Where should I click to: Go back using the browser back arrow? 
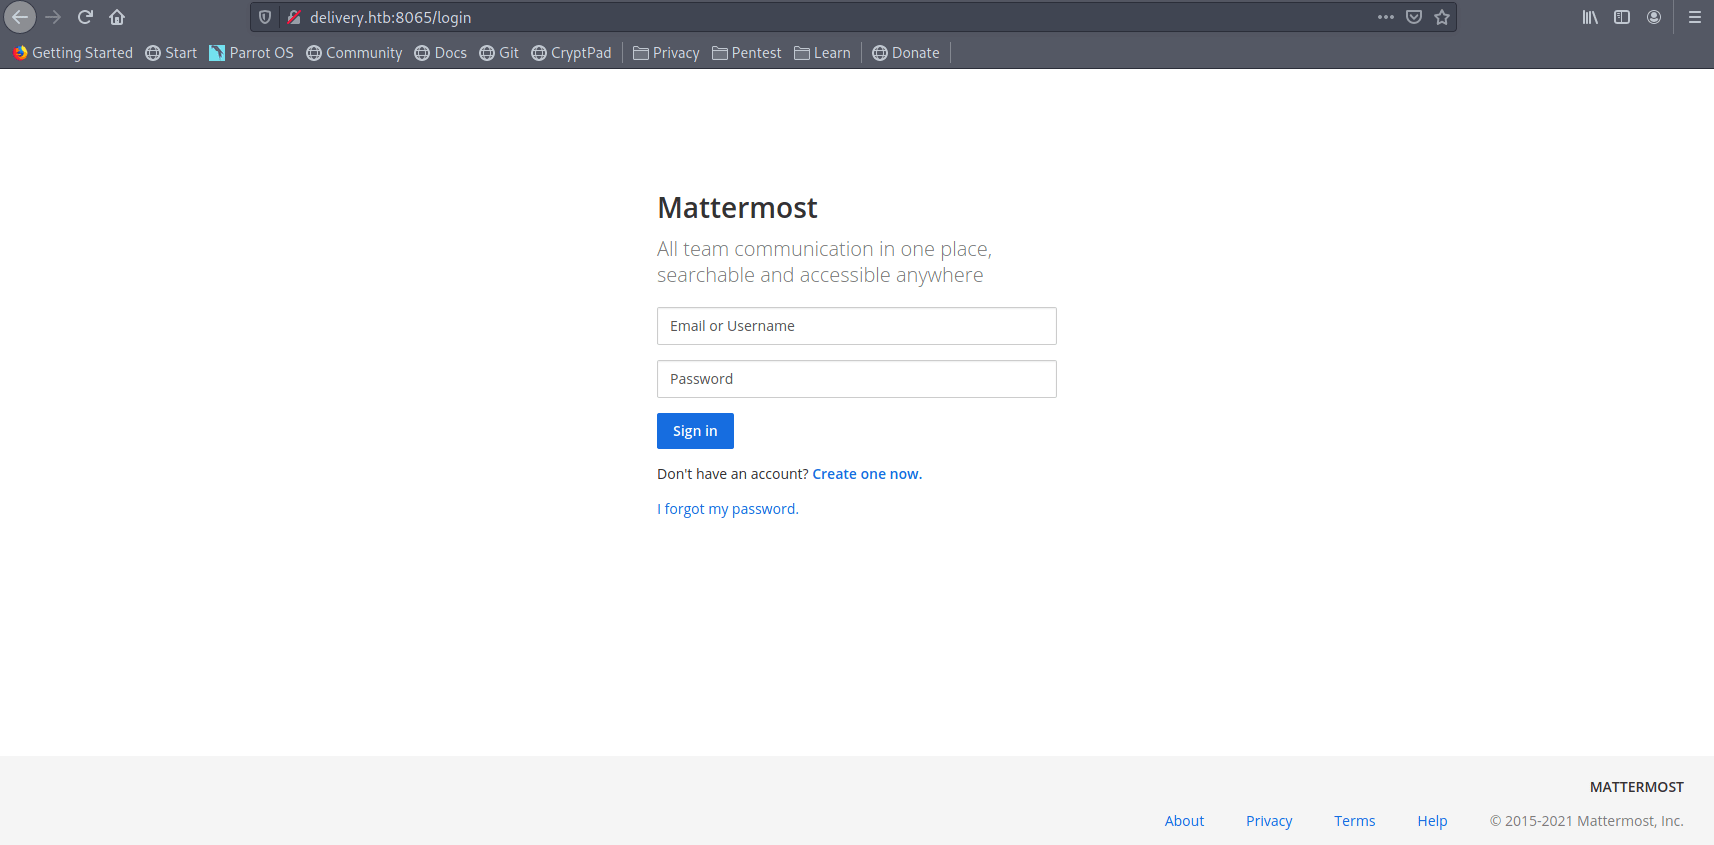(x=20, y=17)
